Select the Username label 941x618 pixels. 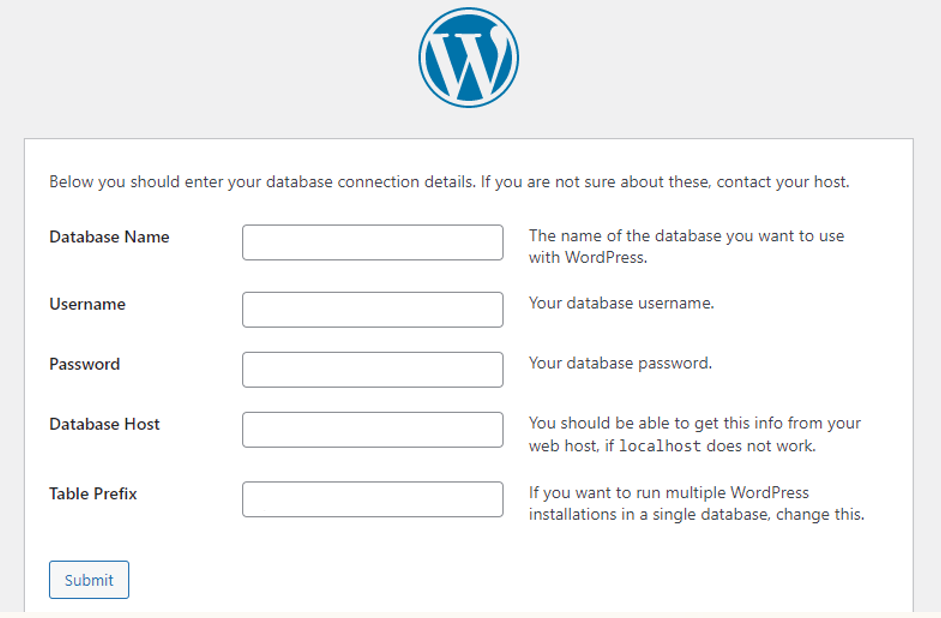click(x=87, y=304)
